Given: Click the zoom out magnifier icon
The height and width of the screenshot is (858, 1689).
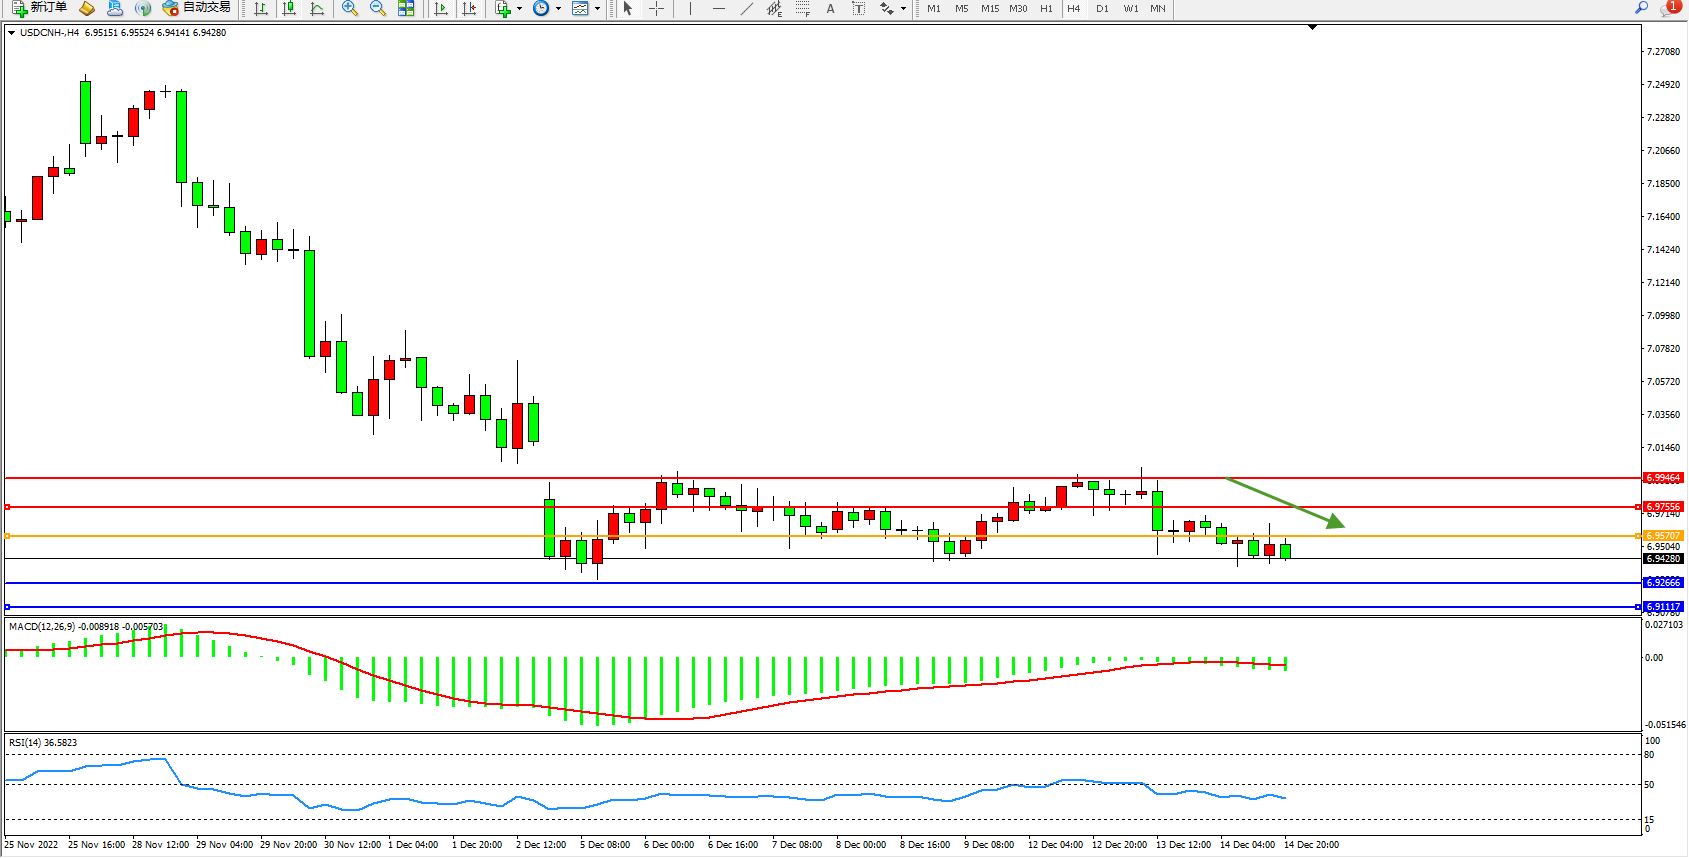Looking at the screenshot, I should click(378, 8).
